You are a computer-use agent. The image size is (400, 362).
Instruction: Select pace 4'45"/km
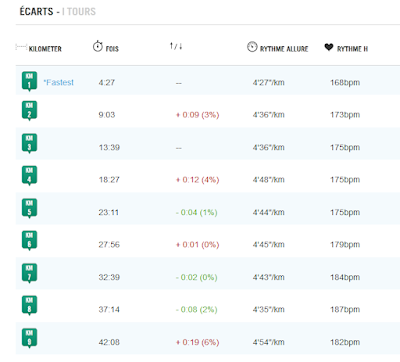(x=268, y=245)
